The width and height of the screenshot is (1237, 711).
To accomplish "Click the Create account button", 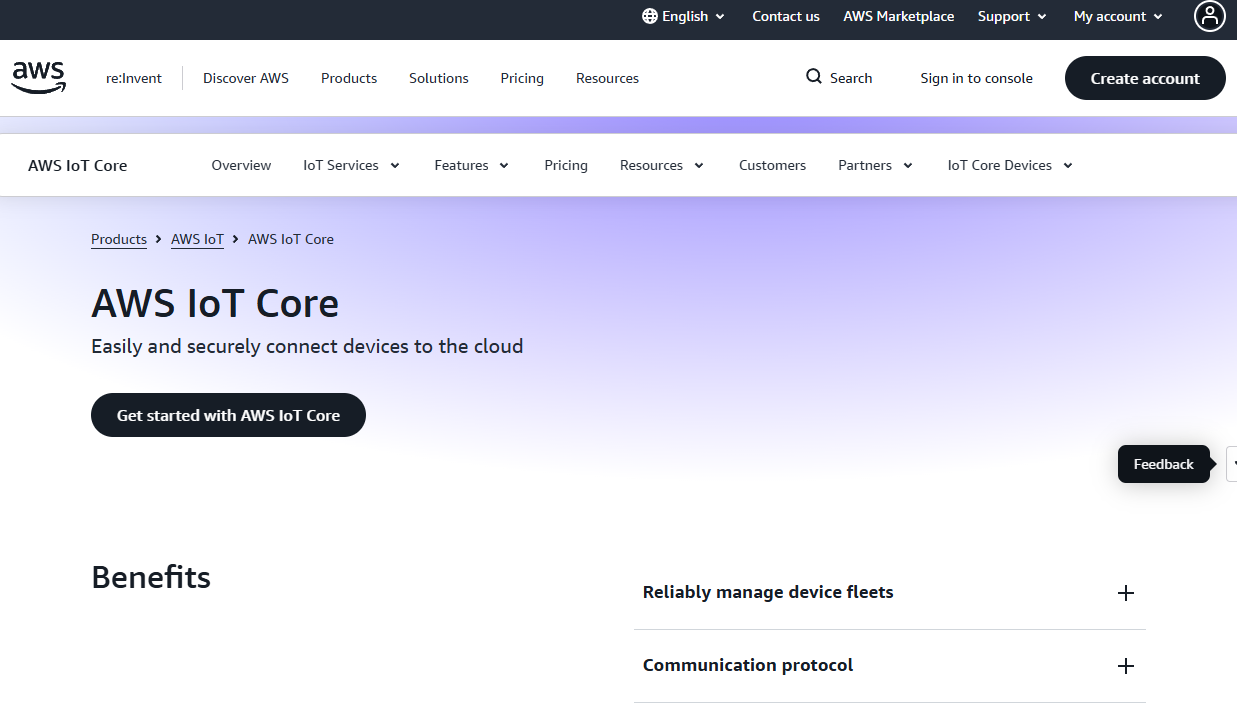I will (x=1145, y=78).
